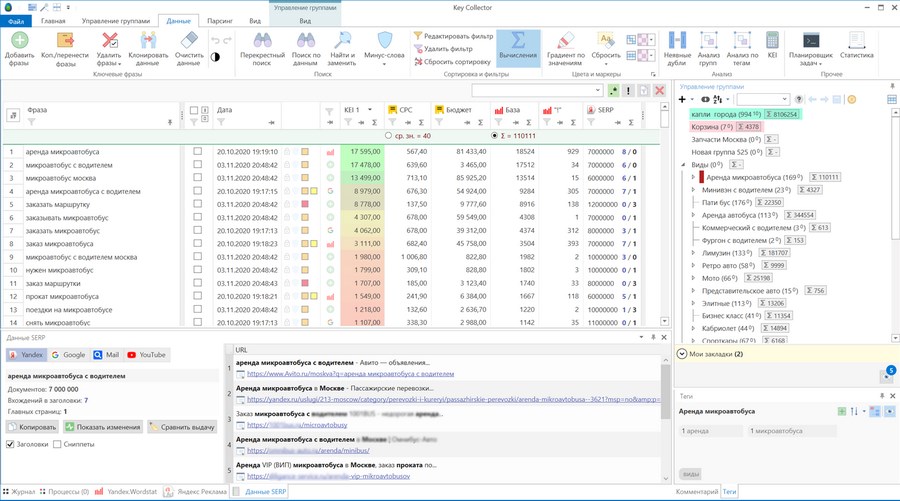This screenshot has width=900, height=501.
Task: Click Клонировать данные icon
Action: point(148,41)
